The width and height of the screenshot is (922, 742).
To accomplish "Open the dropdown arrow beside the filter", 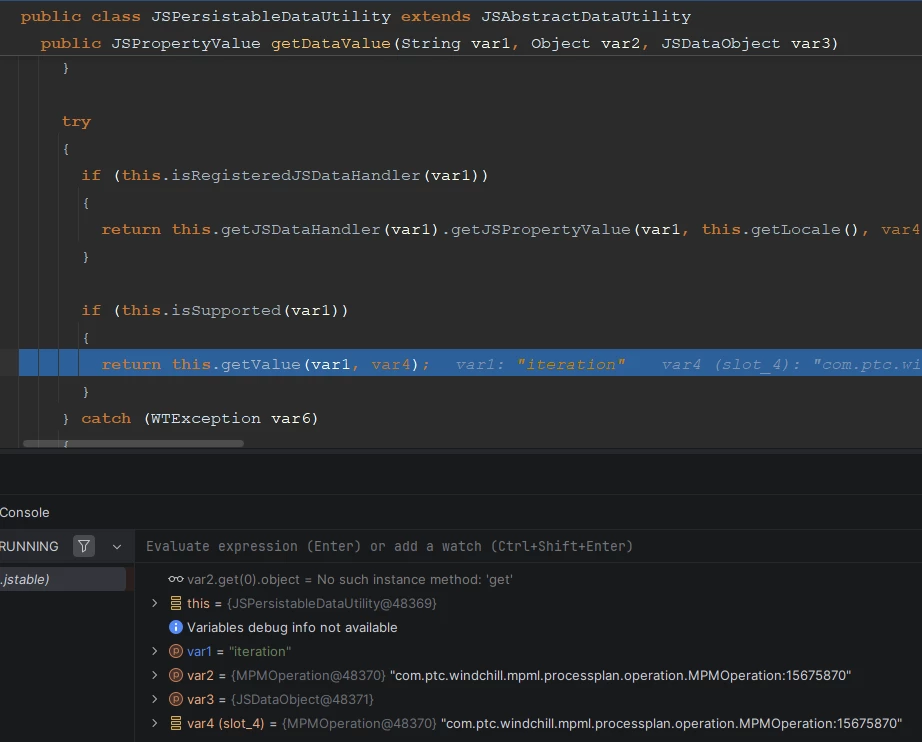I will tap(117, 547).
